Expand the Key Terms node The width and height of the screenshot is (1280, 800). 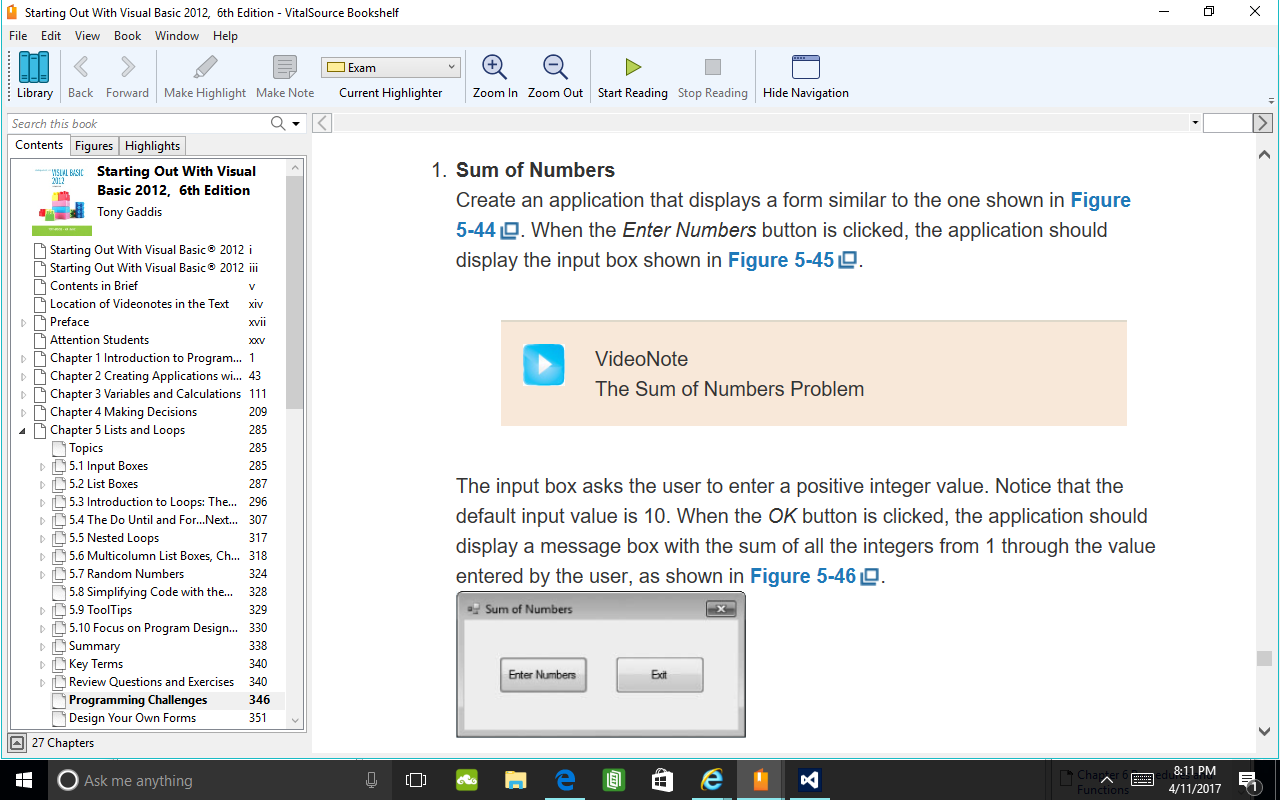click(x=42, y=664)
